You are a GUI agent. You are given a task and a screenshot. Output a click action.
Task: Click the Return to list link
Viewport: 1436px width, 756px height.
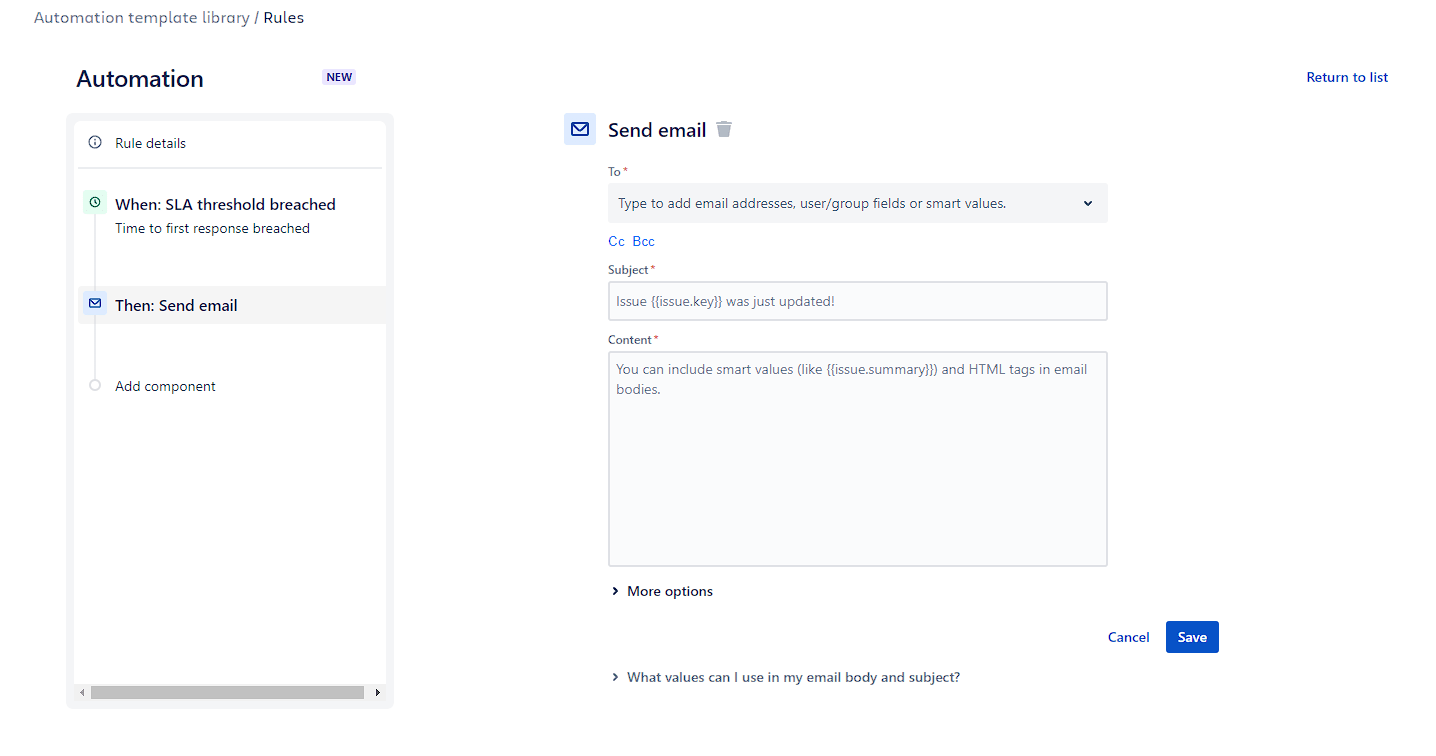click(1346, 77)
